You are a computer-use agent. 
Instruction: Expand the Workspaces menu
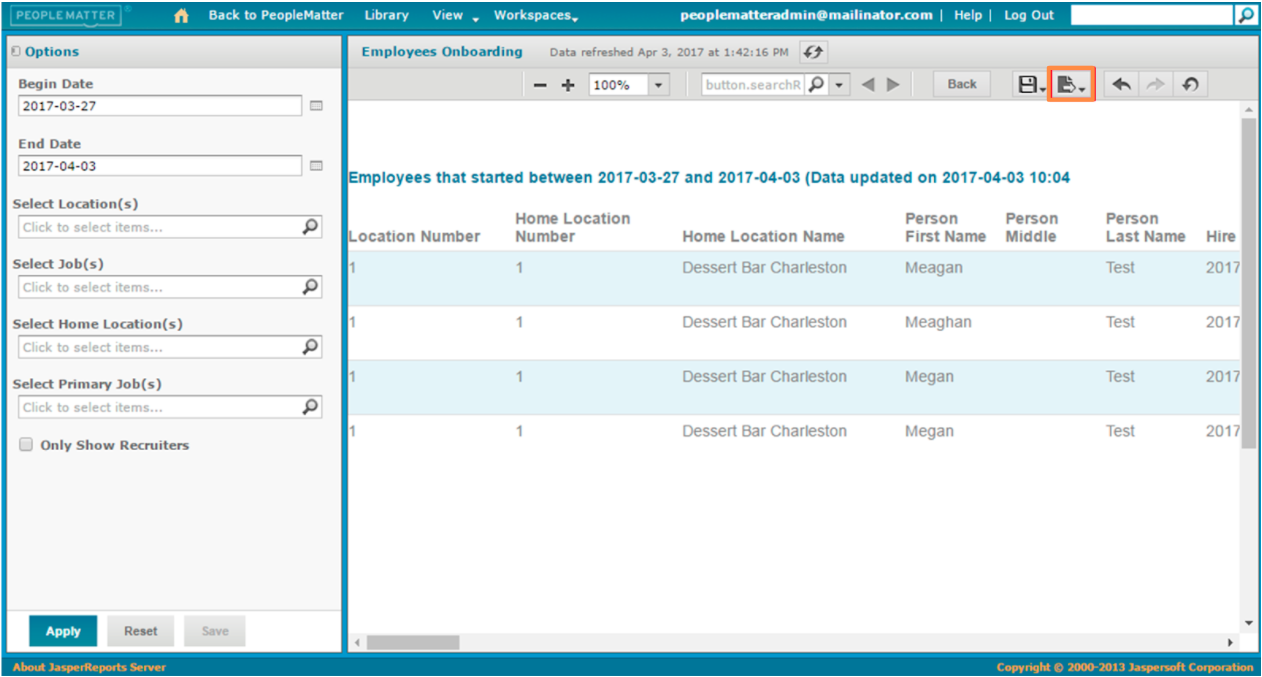point(536,16)
